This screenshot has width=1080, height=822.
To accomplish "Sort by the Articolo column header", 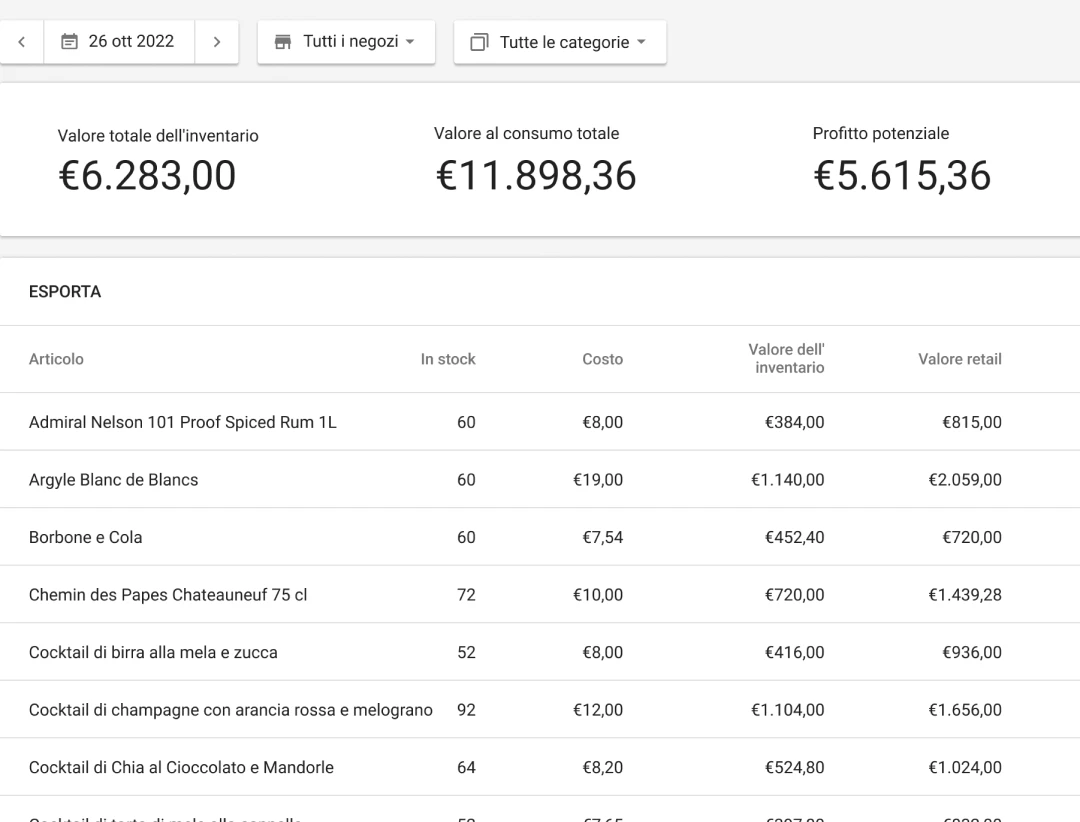I will pyautogui.click(x=56, y=359).
